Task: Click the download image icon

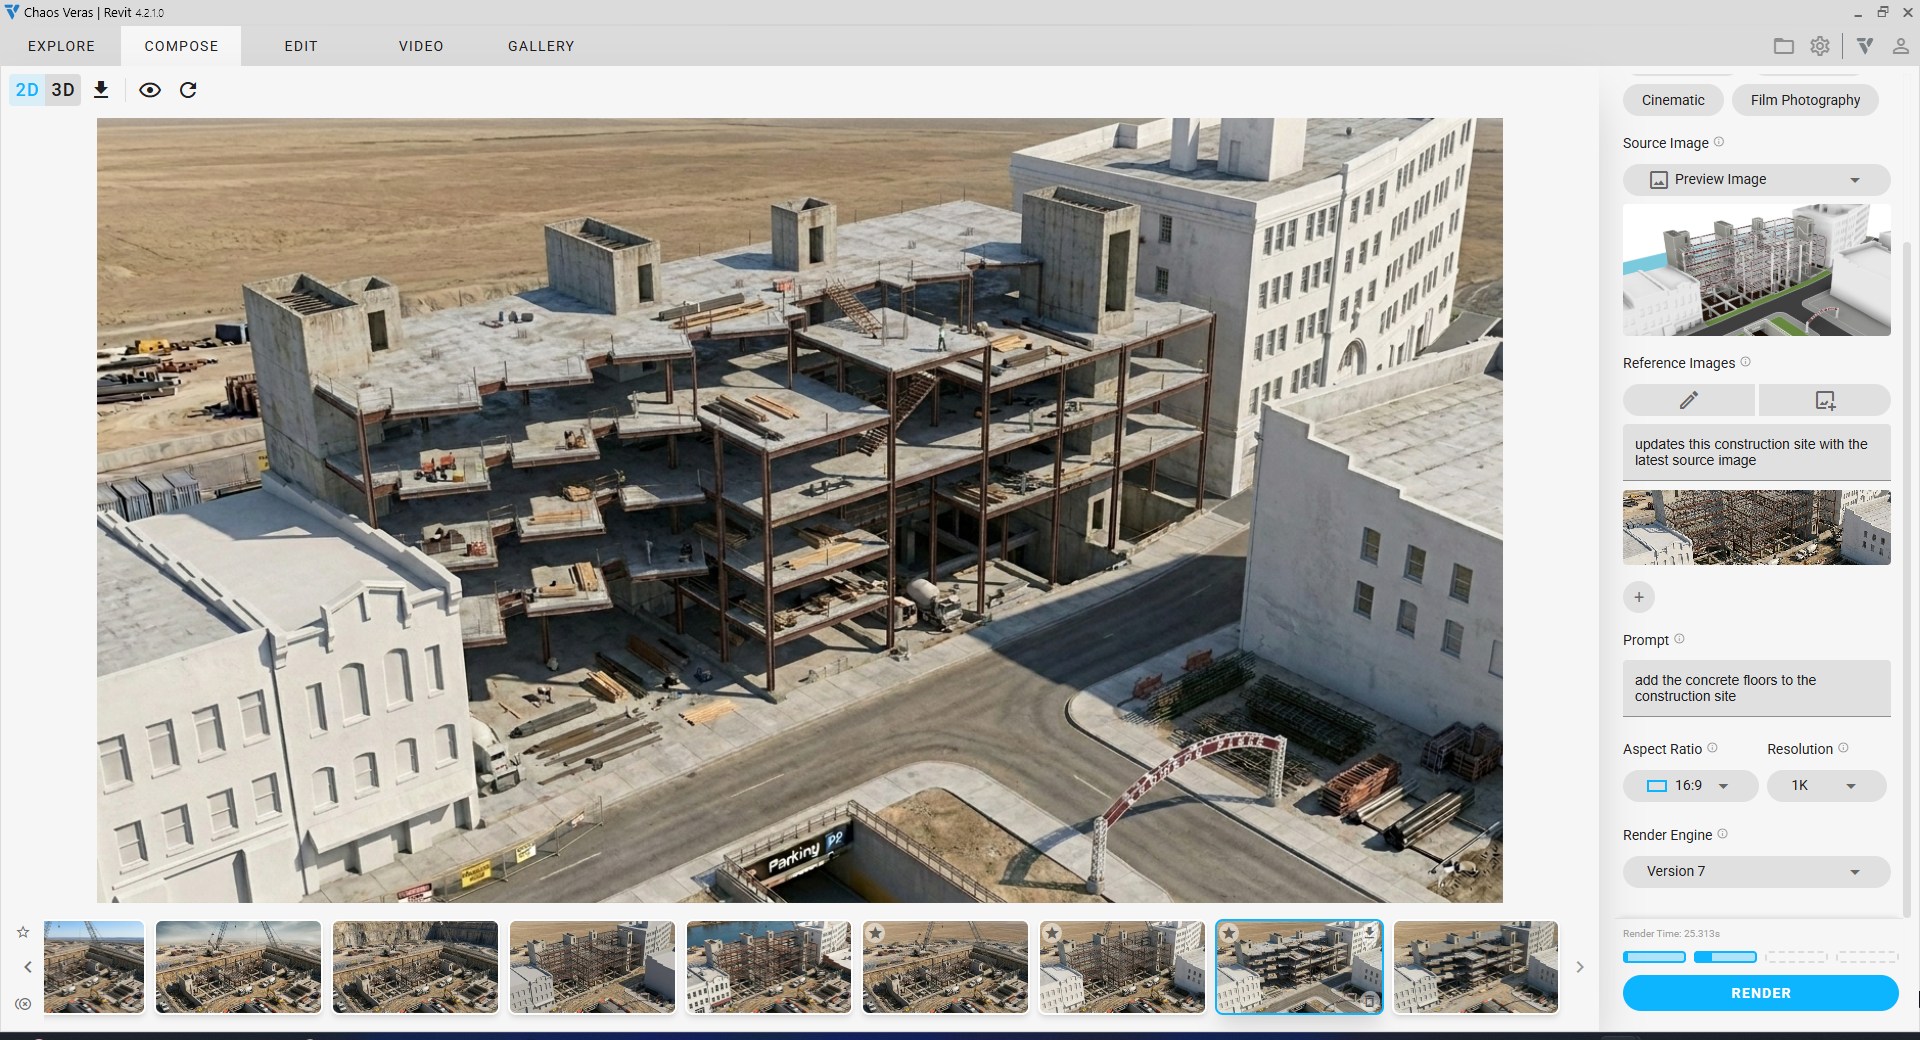Action: click(x=101, y=90)
